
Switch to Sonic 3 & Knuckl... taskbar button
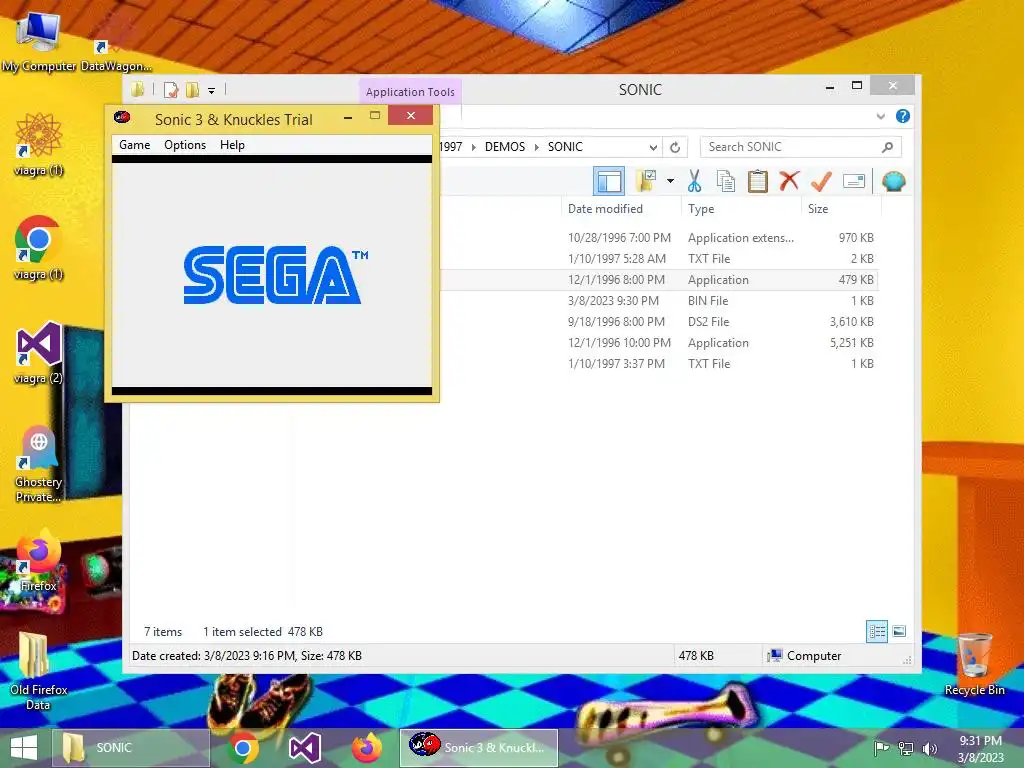coord(479,748)
